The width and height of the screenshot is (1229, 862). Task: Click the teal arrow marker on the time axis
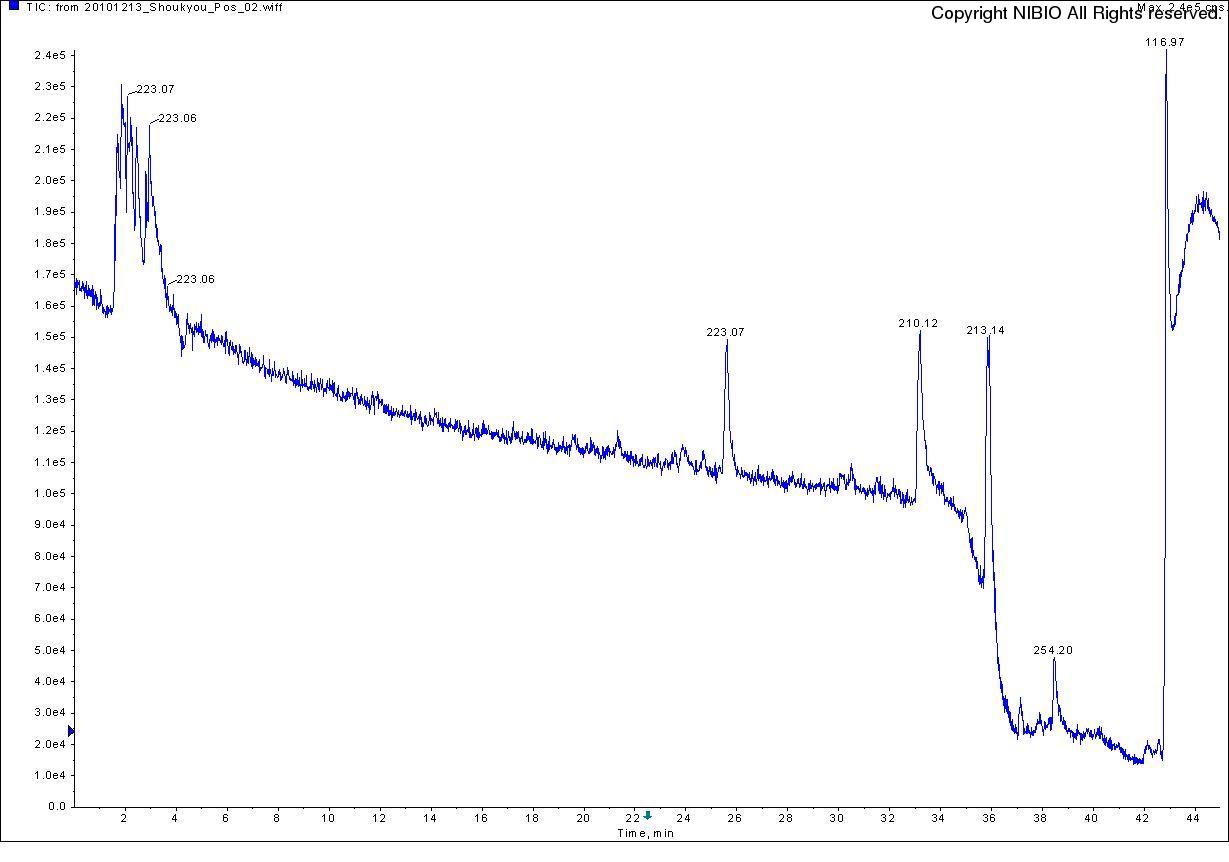point(648,816)
